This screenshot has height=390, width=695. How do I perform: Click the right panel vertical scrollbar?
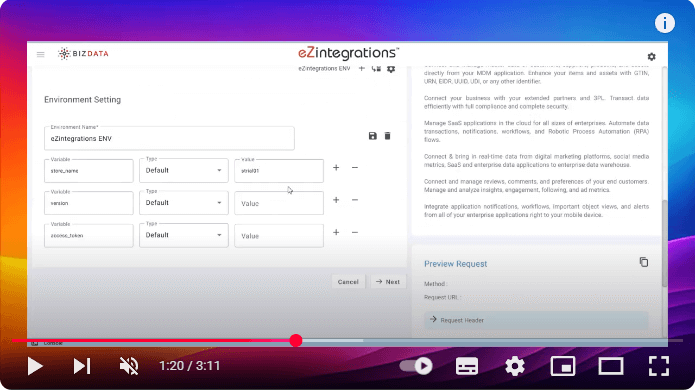[664, 243]
